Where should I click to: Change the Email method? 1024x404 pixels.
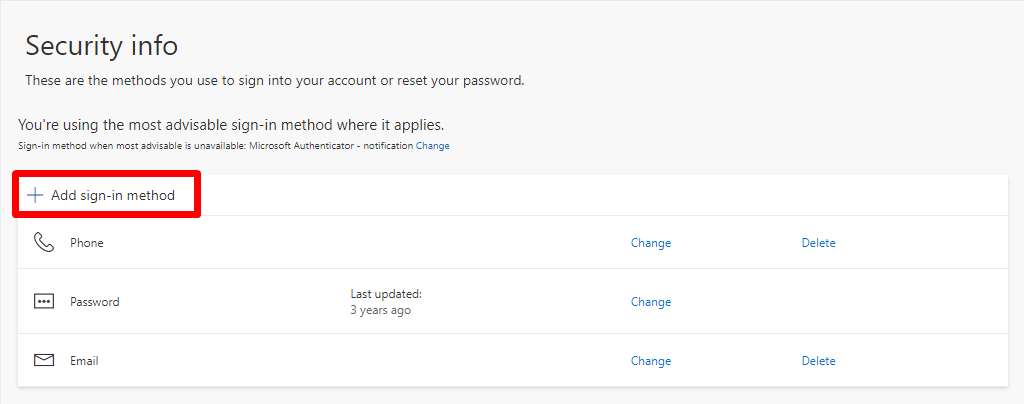[650, 360]
